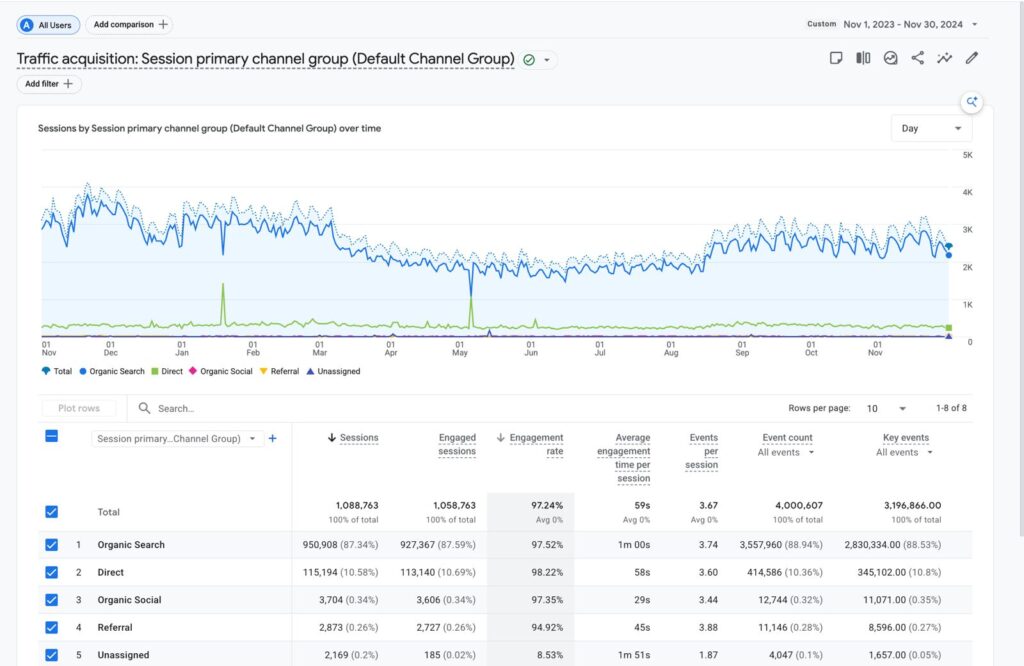This screenshot has height=666, width=1024.
Task: Open the annotations note icon
Action: 836,58
